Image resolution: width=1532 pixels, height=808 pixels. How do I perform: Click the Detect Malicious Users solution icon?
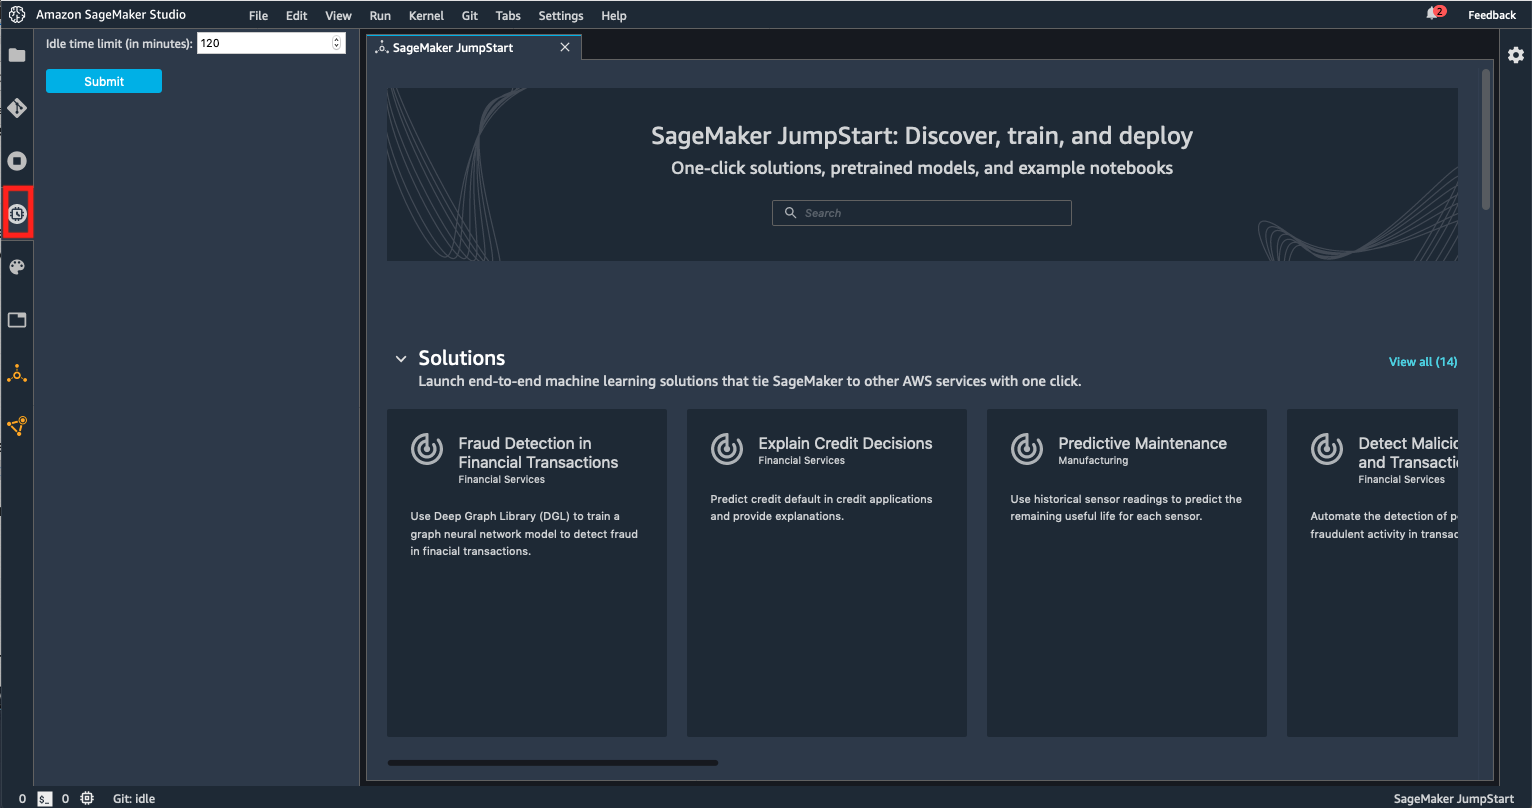tap(1327, 449)
